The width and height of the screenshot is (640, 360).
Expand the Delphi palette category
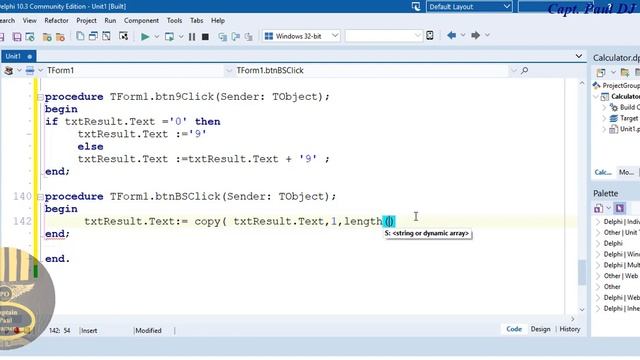tap(598, 243)
